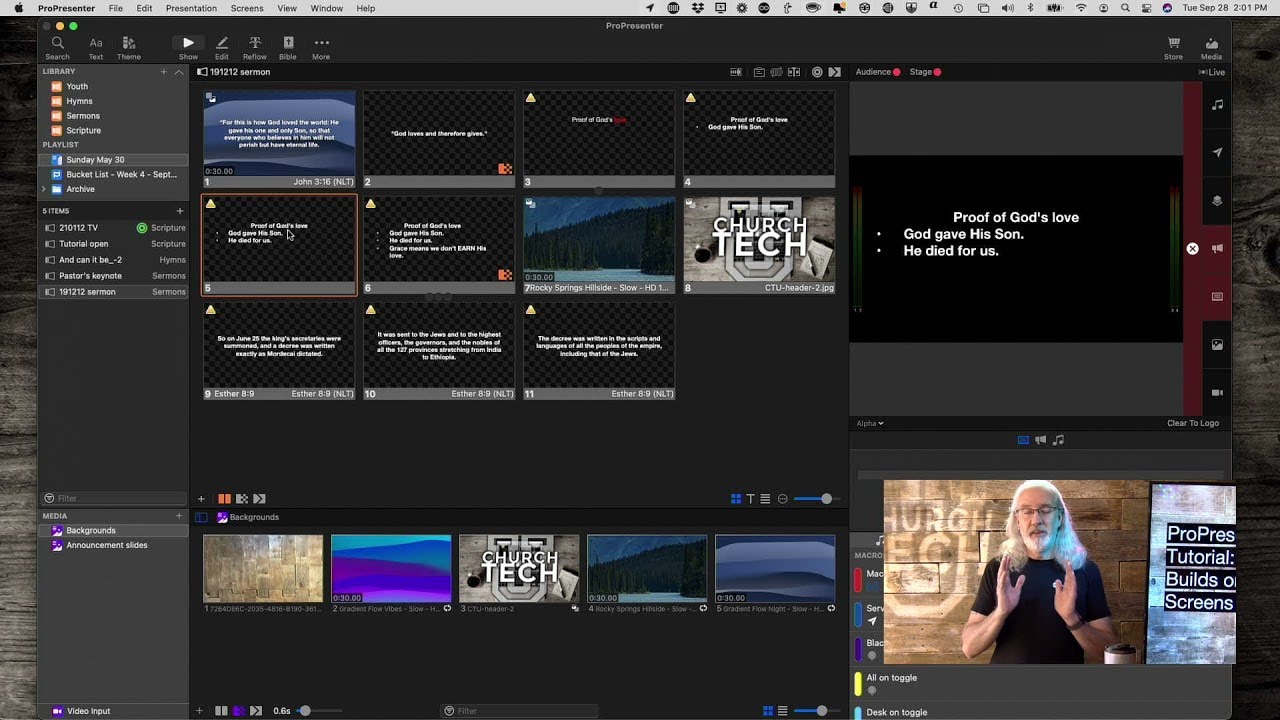Screen dimensions: 1280x720
Task: Open the Screens menu
Action: [x=247, y=8]
